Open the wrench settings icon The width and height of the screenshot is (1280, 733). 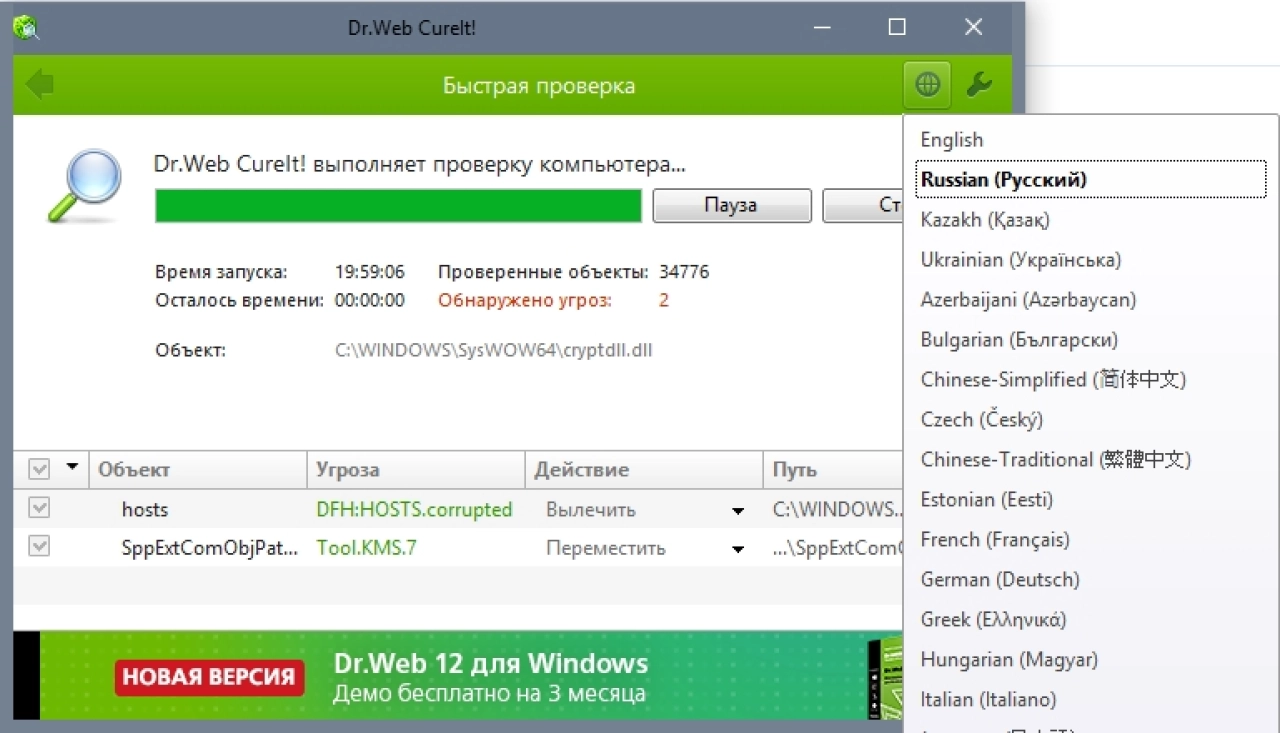979,85
